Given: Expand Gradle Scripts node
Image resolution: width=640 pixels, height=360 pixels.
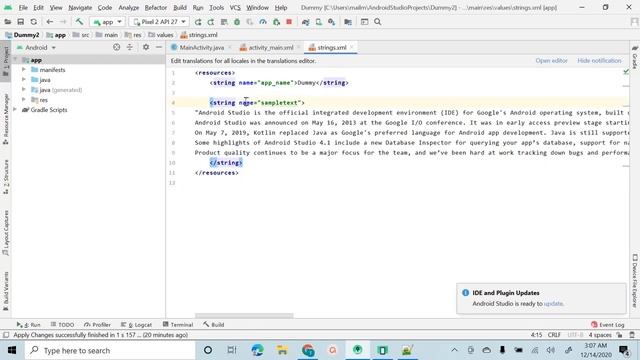Looking at the screenshot, I should (x=15, y=109).
